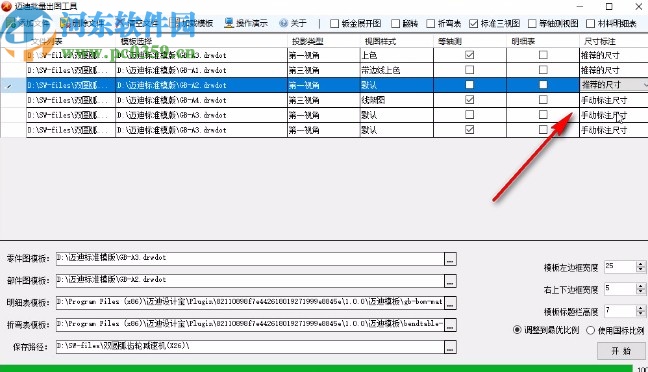Click the GB-A2.drwdot template cell

(201, 85)
